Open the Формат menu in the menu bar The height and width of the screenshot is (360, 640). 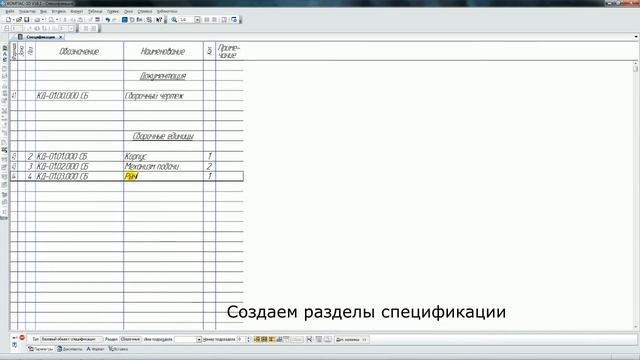point(77,11)
